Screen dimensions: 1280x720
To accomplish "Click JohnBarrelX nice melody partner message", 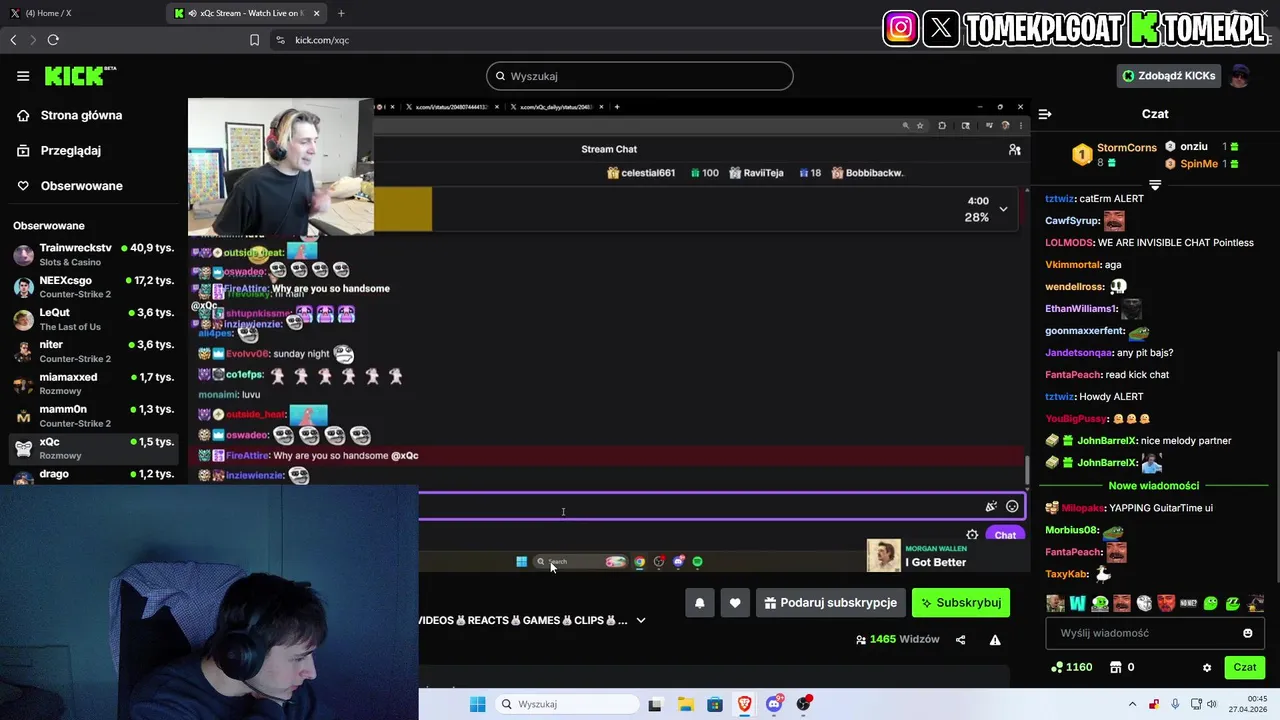I will pos(1138,440).
